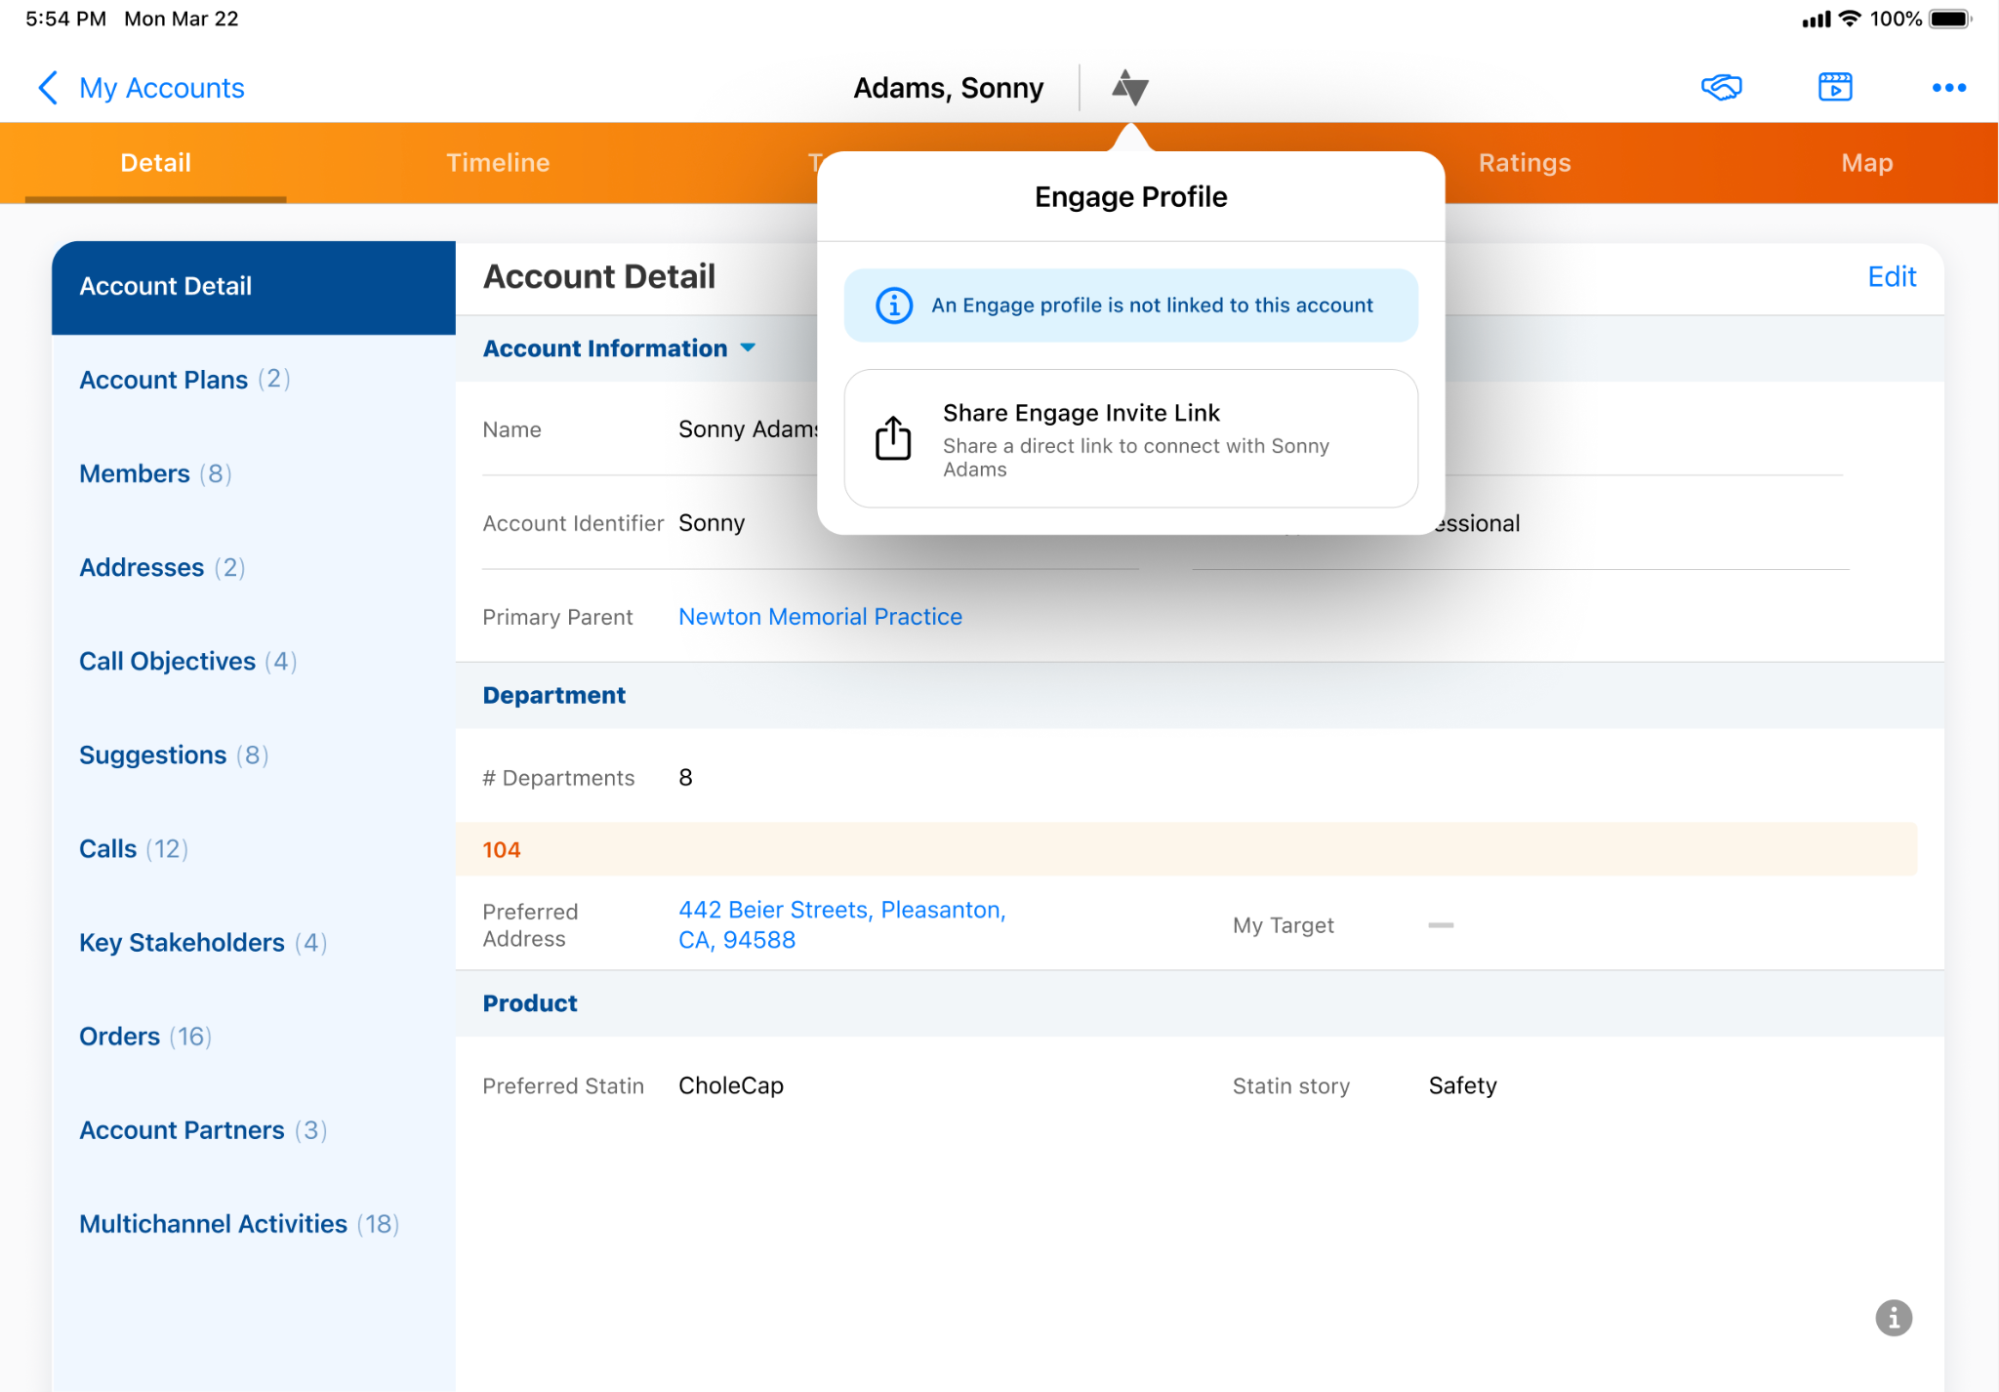Tap the gray info button at bottom right

pyautogui.click(x=1892, y=1318)
